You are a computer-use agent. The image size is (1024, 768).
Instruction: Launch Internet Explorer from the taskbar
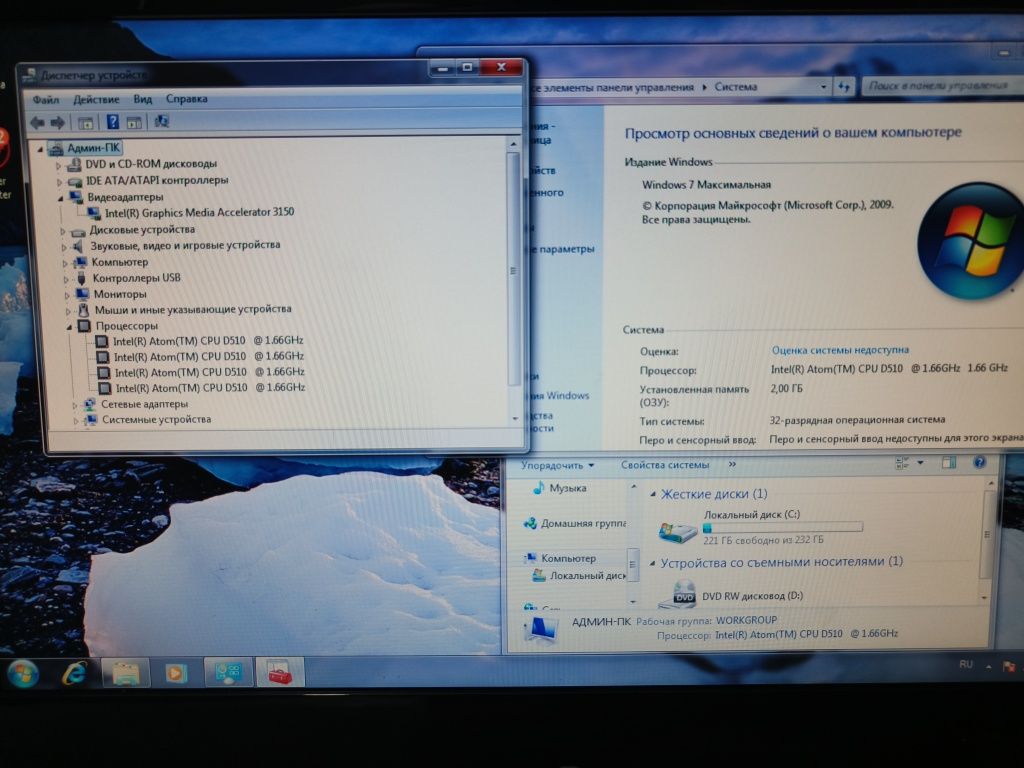74,673
